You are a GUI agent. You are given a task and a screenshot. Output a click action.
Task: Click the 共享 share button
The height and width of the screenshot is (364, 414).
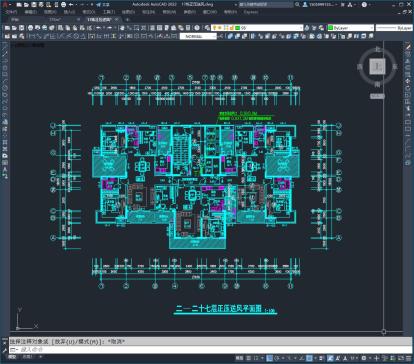(103, 5)
